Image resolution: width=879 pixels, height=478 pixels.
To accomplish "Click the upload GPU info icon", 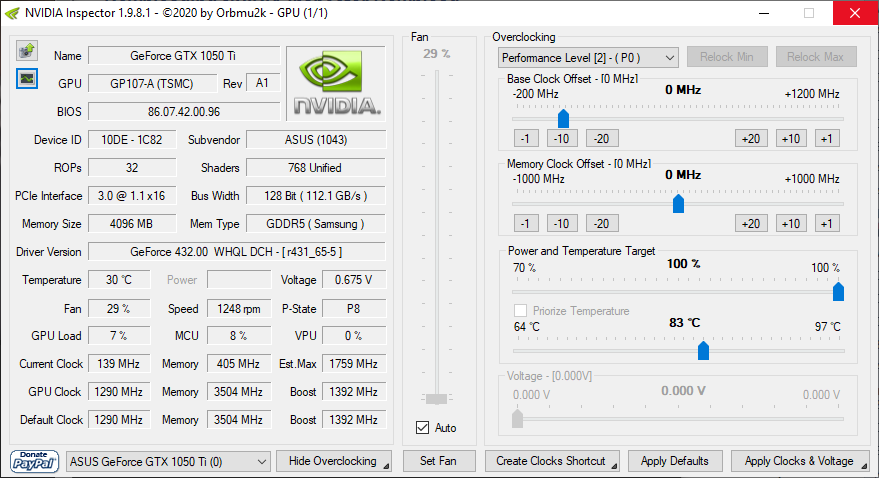I will tap(26, 51).
